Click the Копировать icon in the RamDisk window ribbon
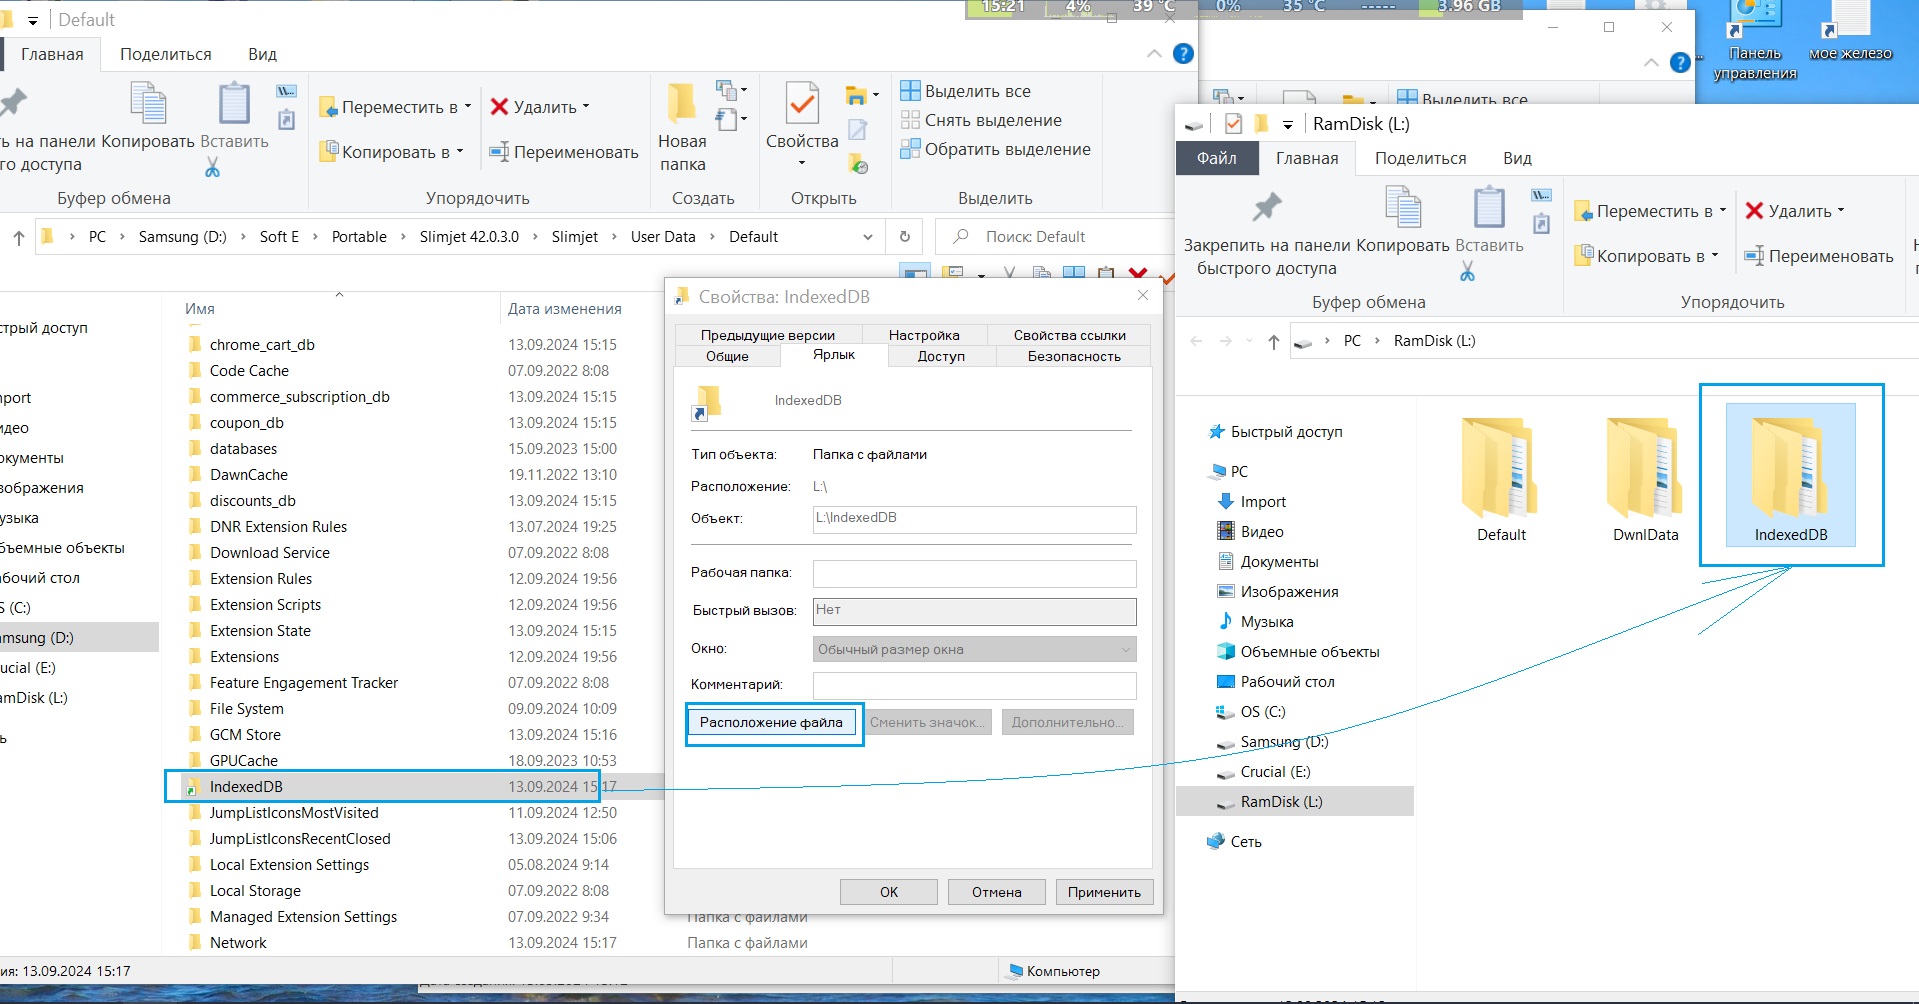1919x1004 pixels. coord(1403,207)
